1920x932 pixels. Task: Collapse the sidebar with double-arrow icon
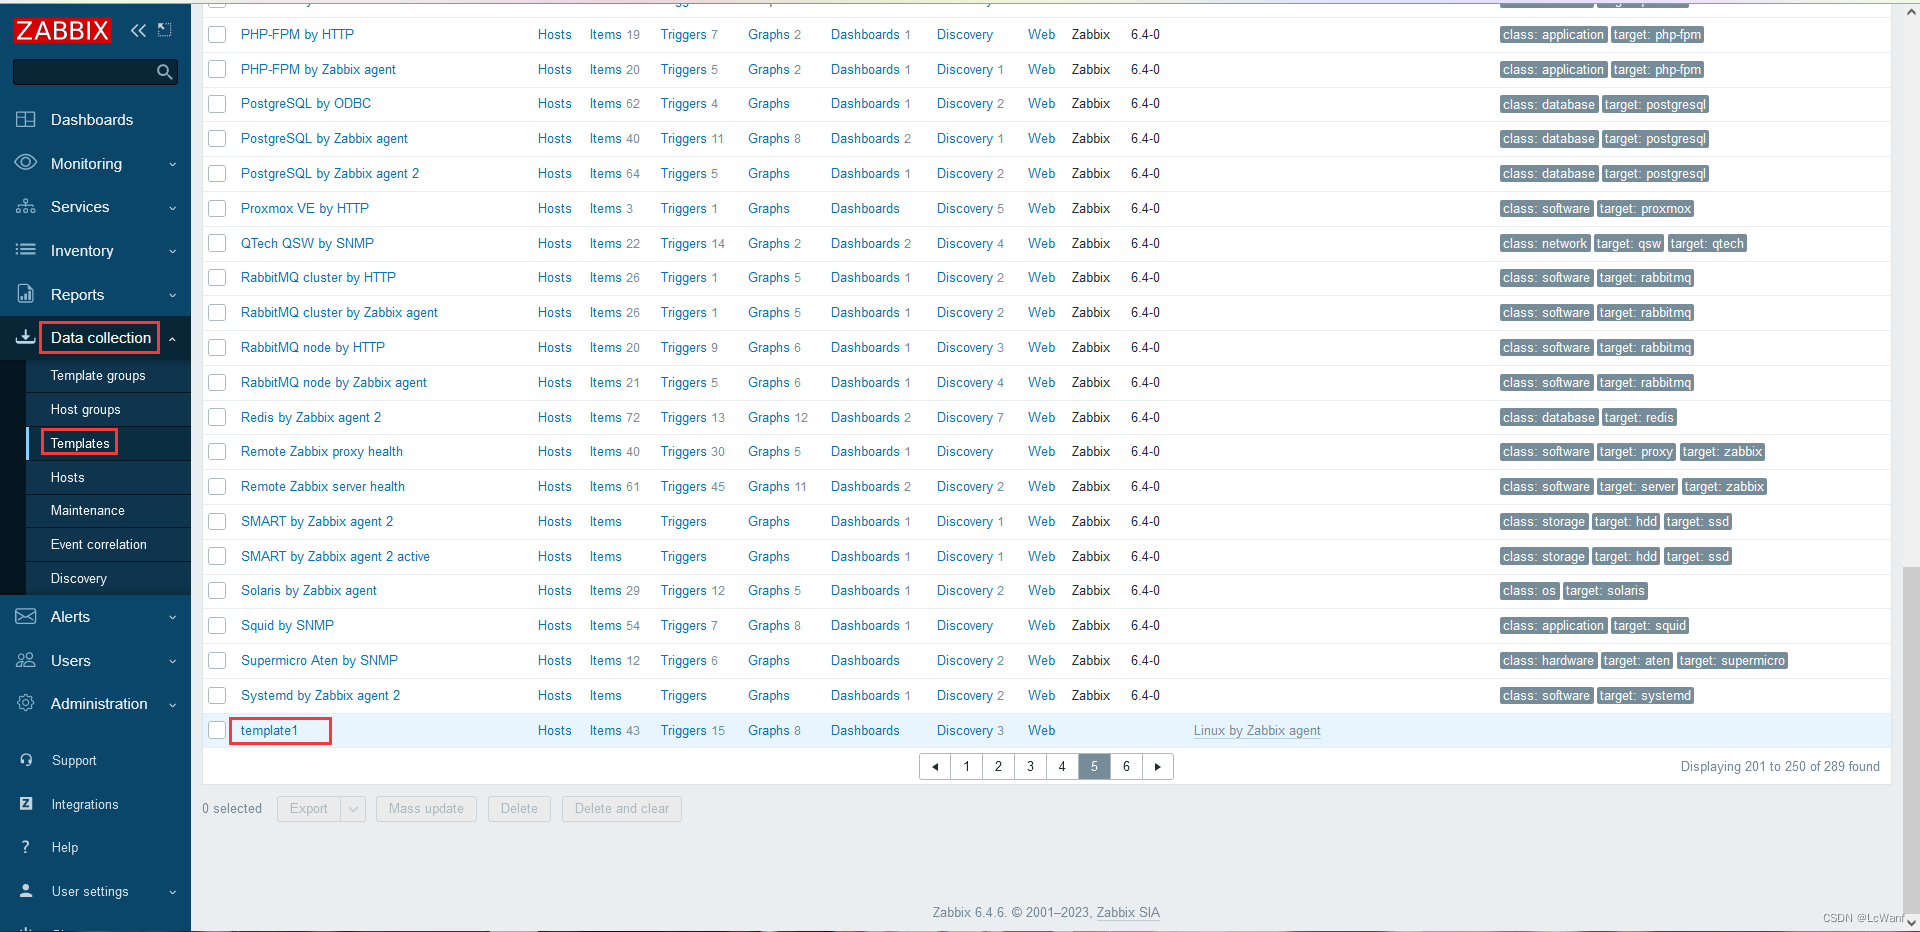click(138, 30)
